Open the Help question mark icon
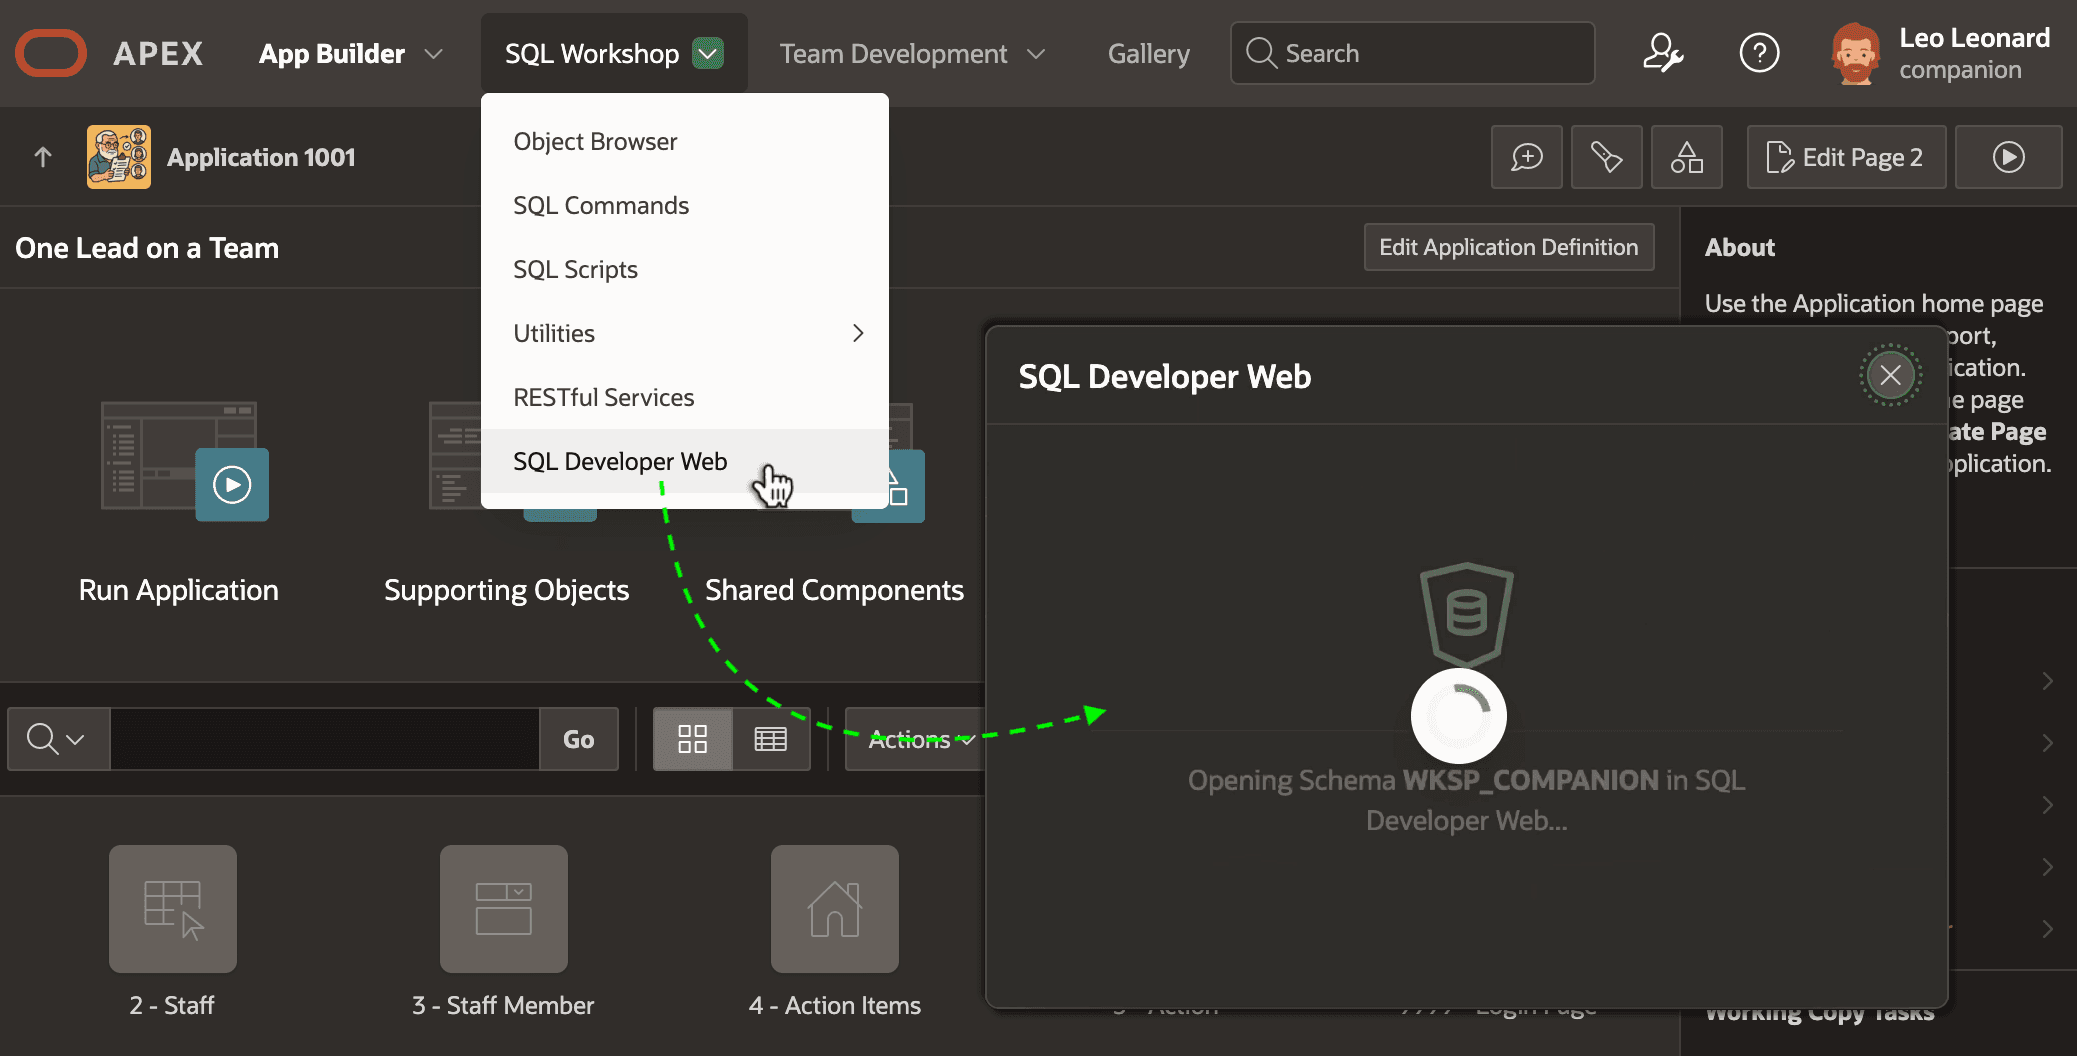Screen dimensions: 2077x1056 tap(1759, 53)
